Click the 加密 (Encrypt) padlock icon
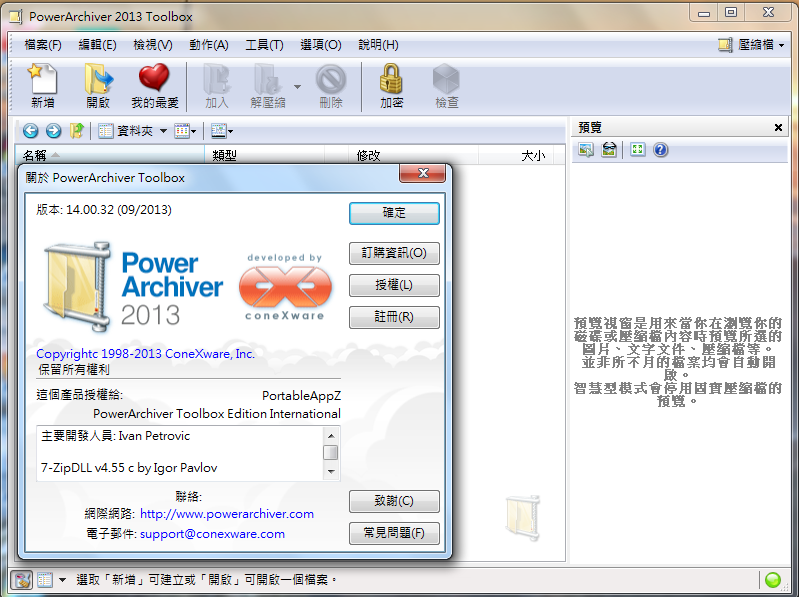This screenshot has height=597, width=799. click(391, 86)
